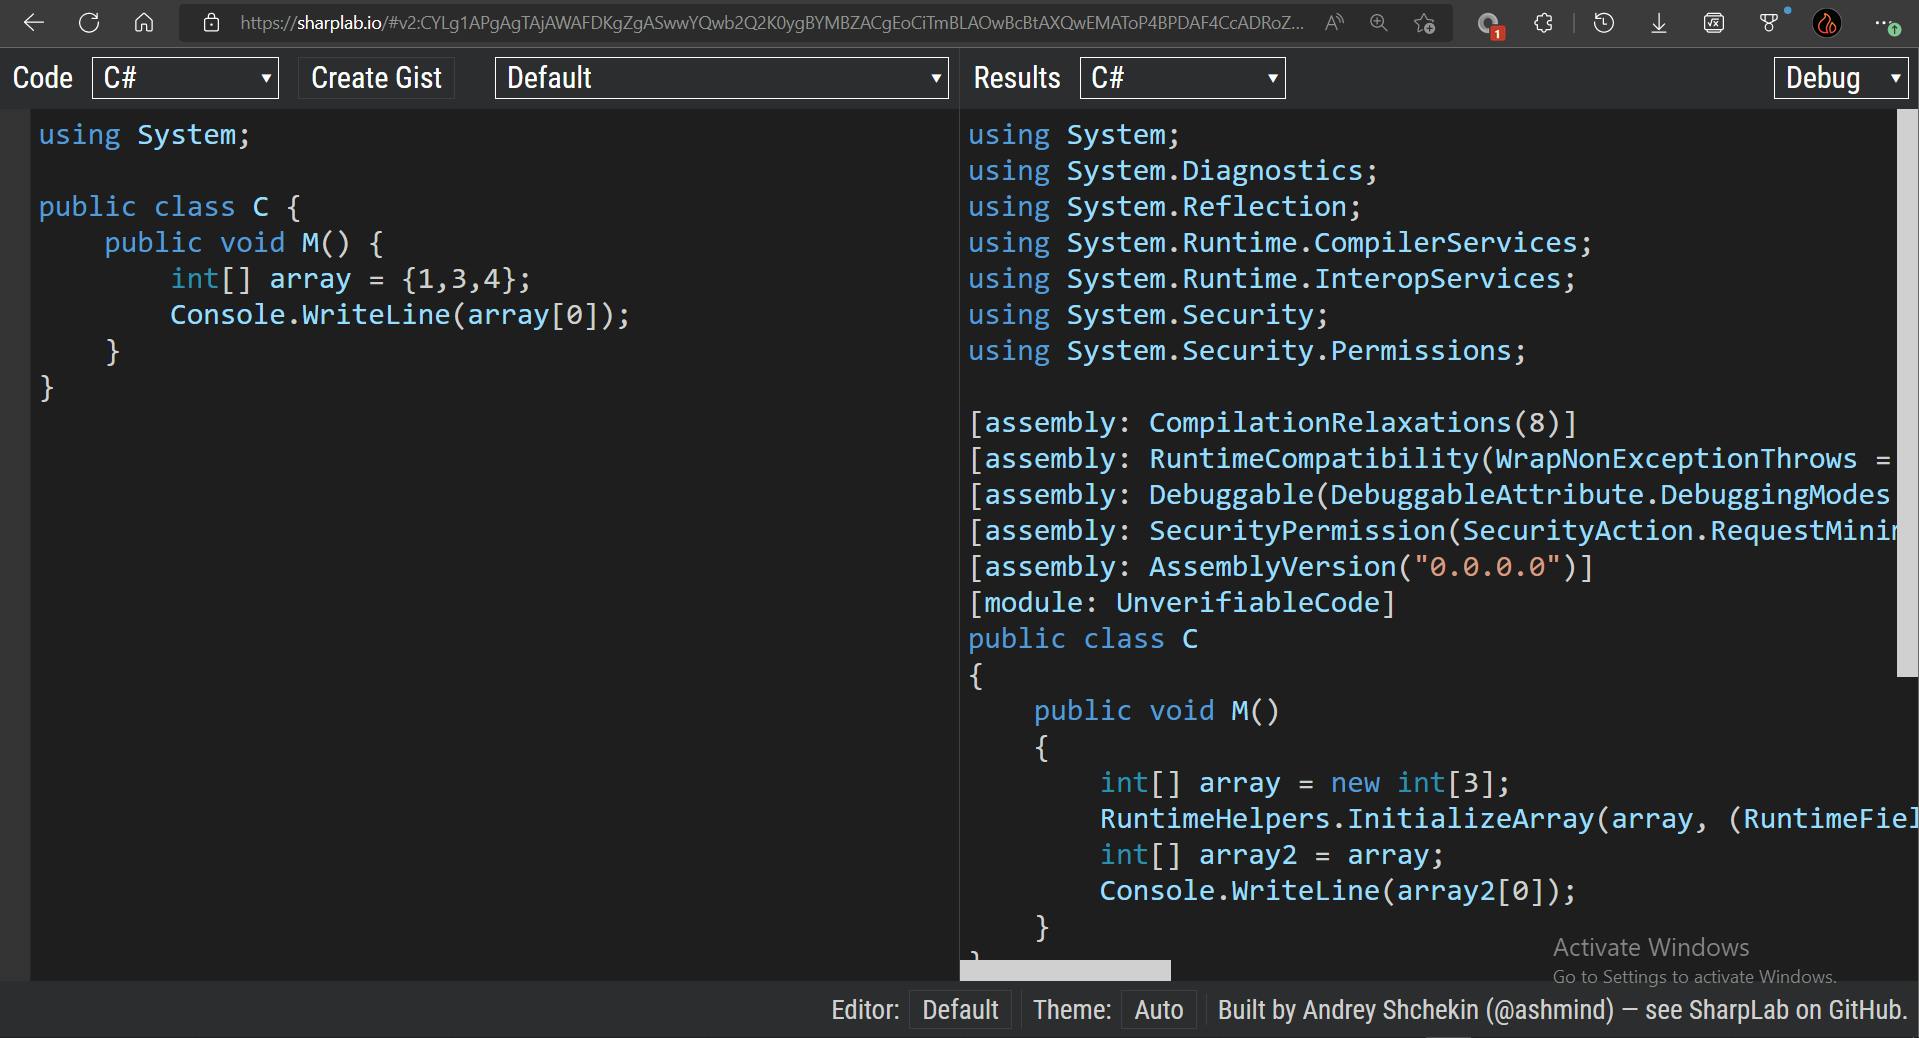Click the browser address bar URL
Screen dimensions: 1919x1038
(x=771, y=23)
